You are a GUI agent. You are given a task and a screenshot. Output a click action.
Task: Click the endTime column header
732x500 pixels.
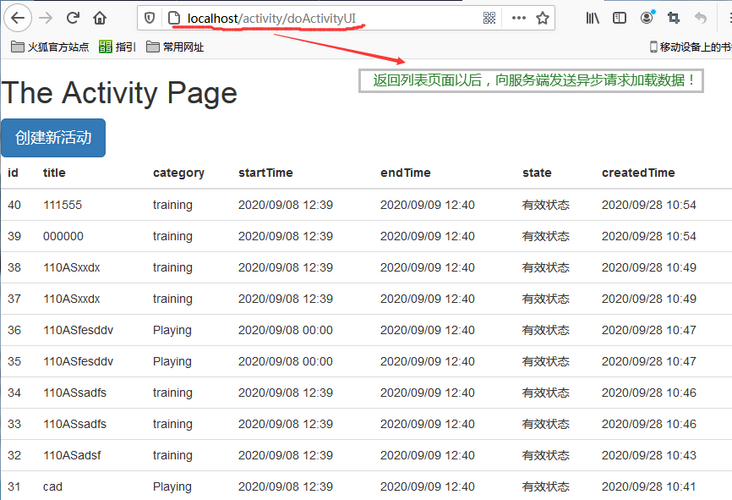405,173
